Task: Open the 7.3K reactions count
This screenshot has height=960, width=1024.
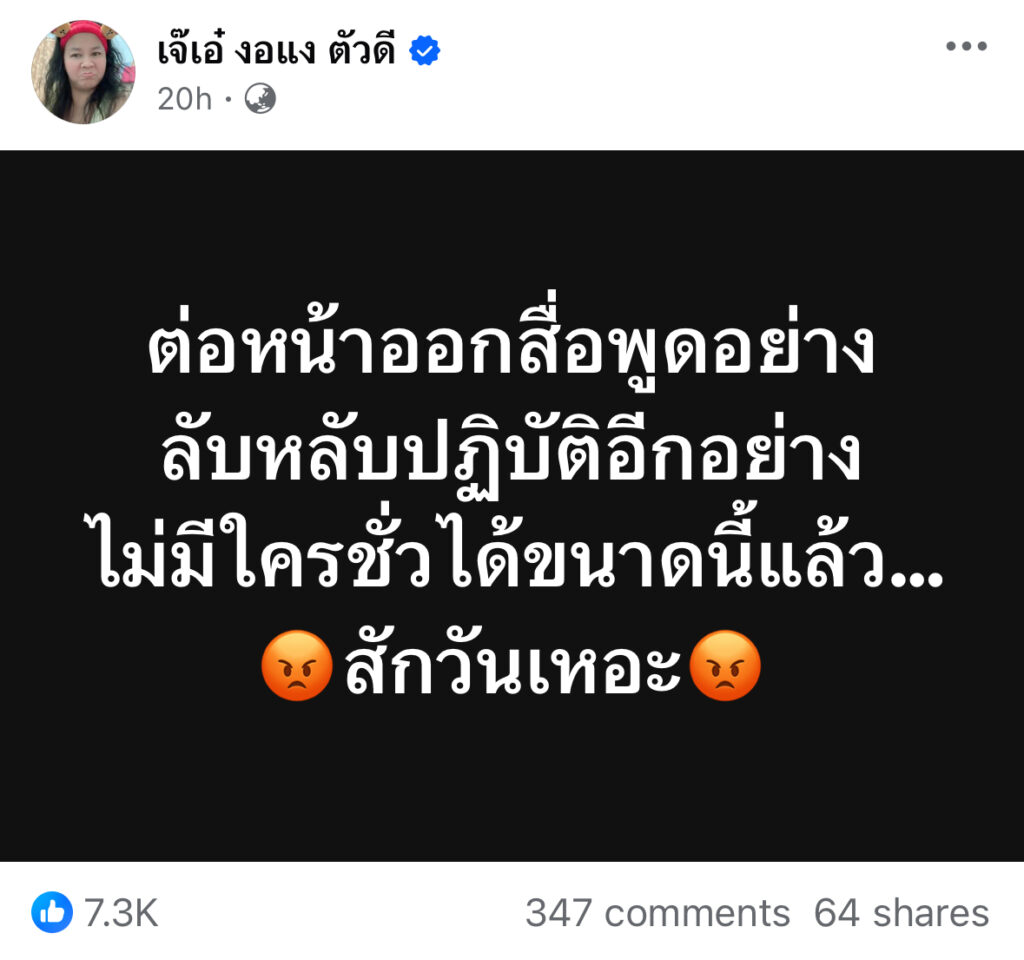Action: coord(121,912)
